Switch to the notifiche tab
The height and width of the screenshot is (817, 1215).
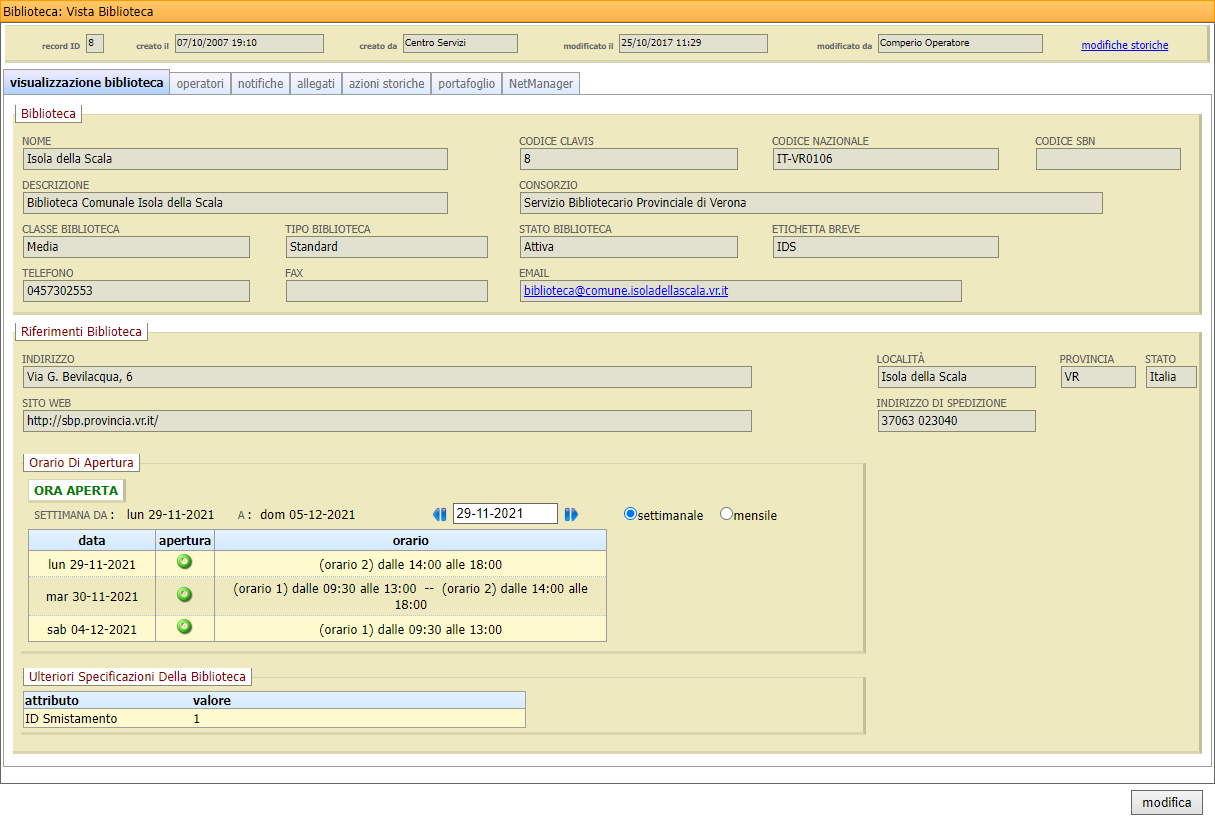(x=260, y=84)
